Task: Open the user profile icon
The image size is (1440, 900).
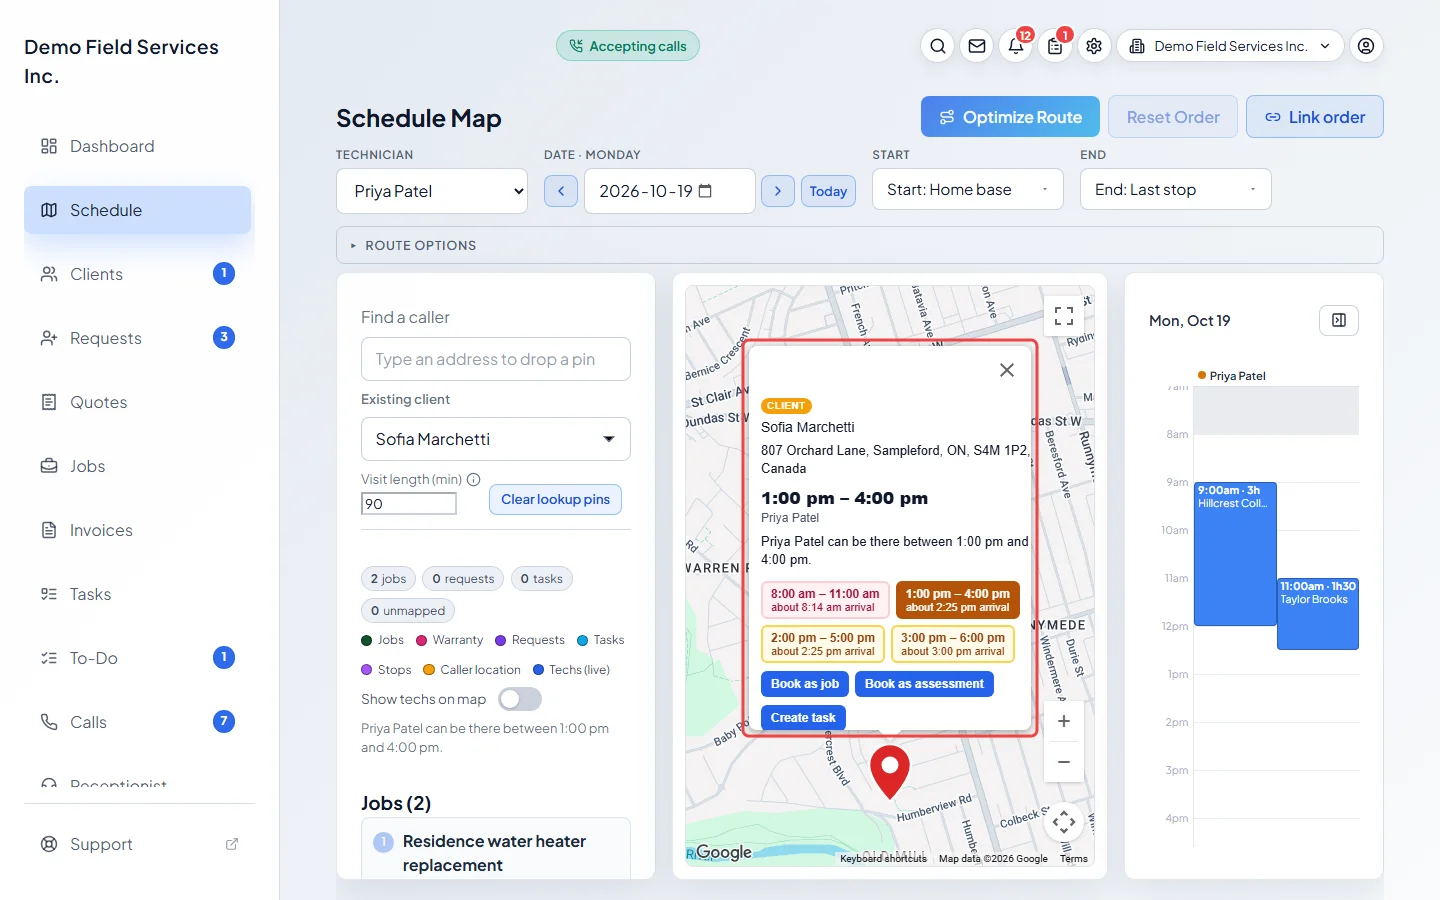Action: (x=1366, y=46)
